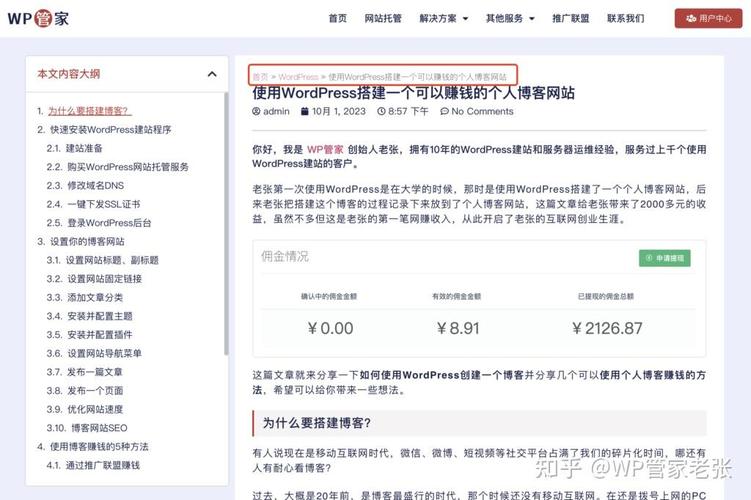The width and height of the screenshot is (751, 500).
Task: Click the WordPress breadcrumb link
Action: [x=298, y=77]
